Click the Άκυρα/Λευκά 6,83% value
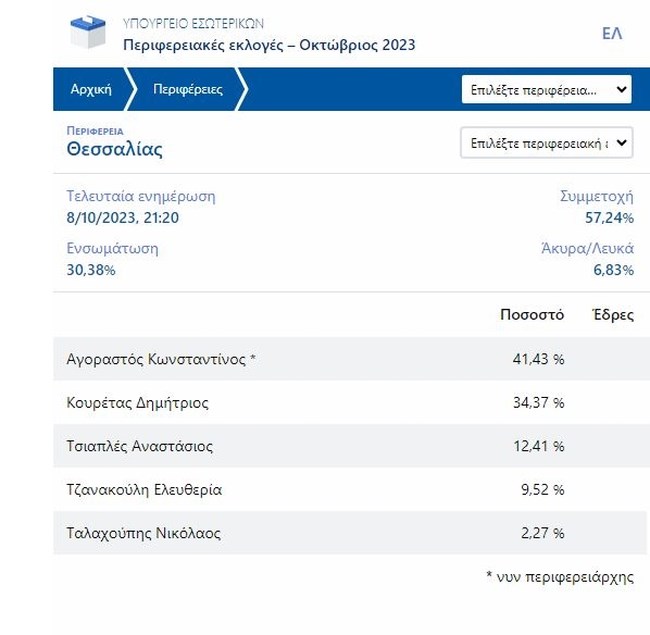The height and width of the screenshot is (635, 650). (613, 270)
